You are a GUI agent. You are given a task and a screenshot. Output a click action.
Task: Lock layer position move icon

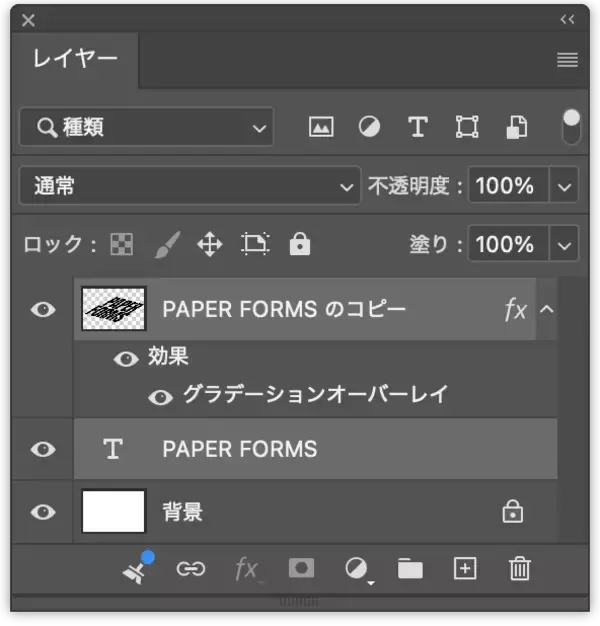pos(210,244)
